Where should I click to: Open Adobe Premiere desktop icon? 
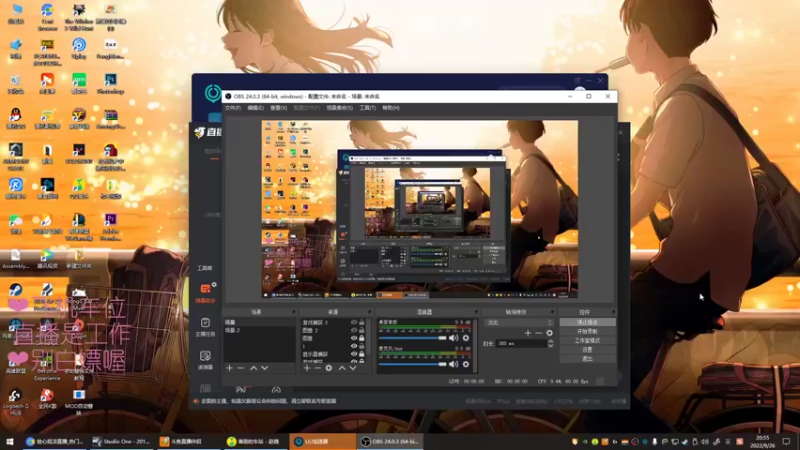(110, 227)
